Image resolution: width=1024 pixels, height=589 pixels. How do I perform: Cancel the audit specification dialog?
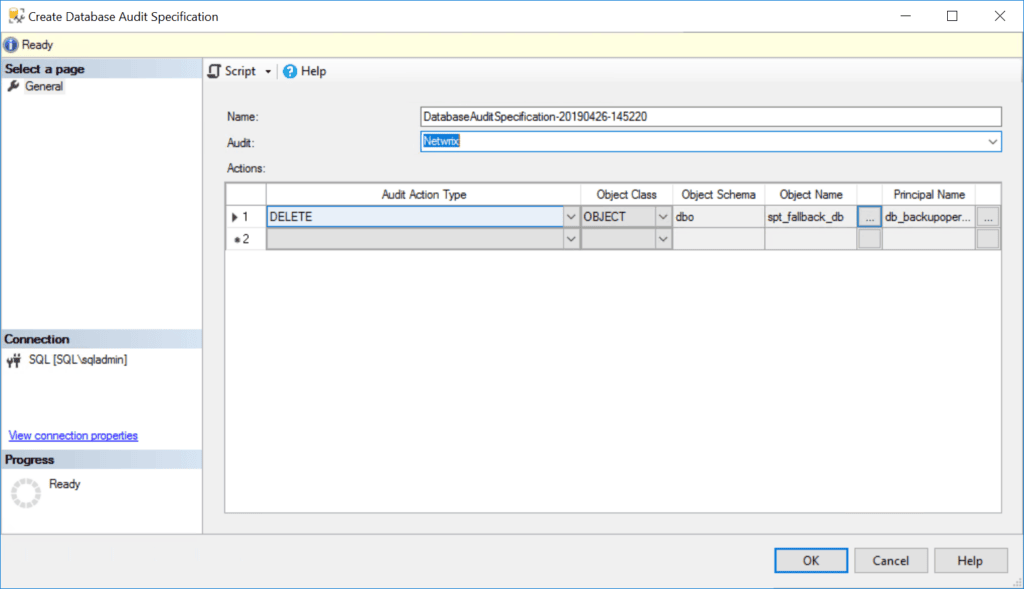pos(890,560)
